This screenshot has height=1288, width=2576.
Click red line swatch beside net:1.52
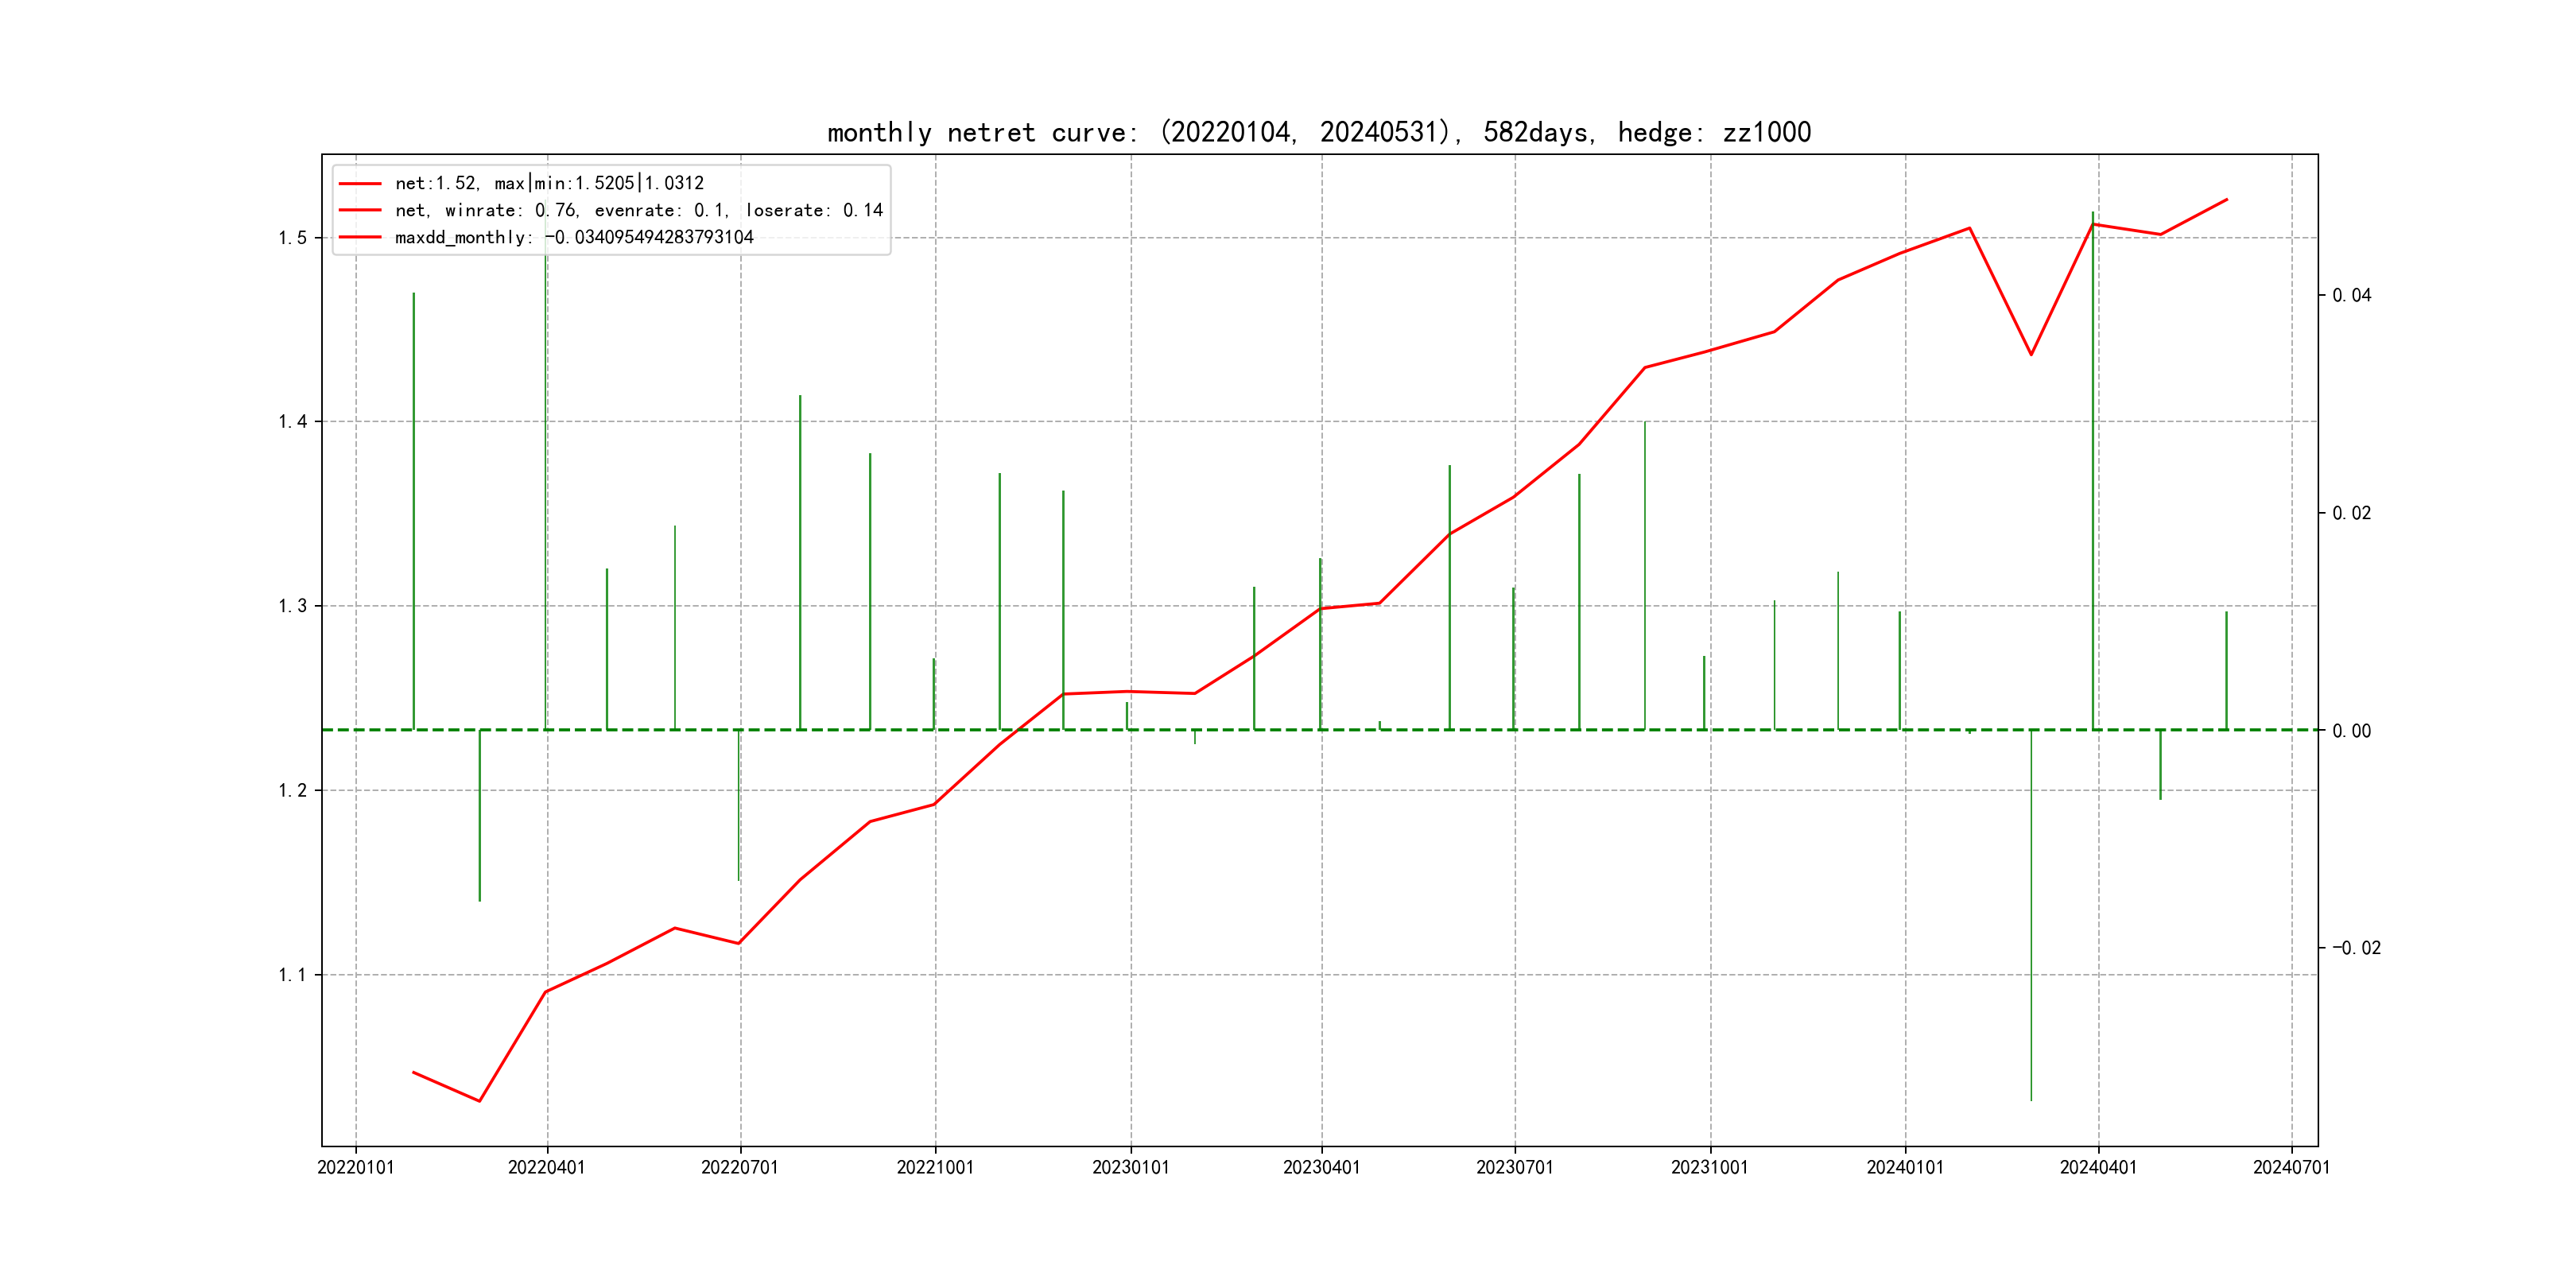360,184
